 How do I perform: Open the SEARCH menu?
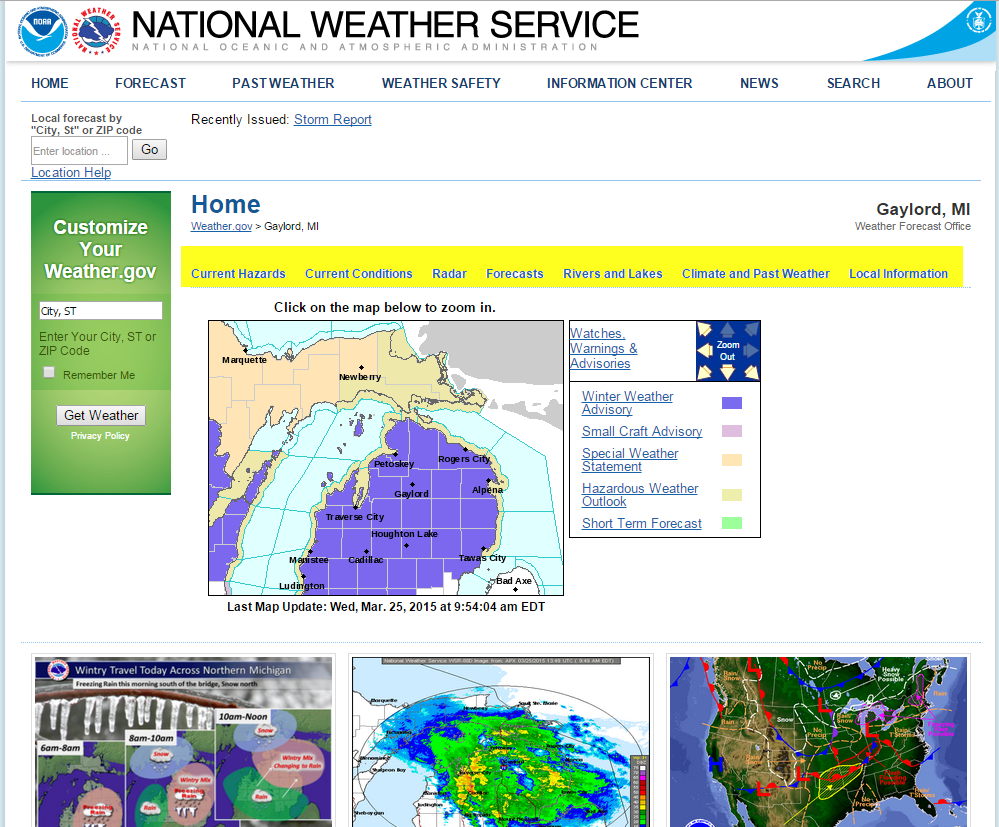point(853,83)
